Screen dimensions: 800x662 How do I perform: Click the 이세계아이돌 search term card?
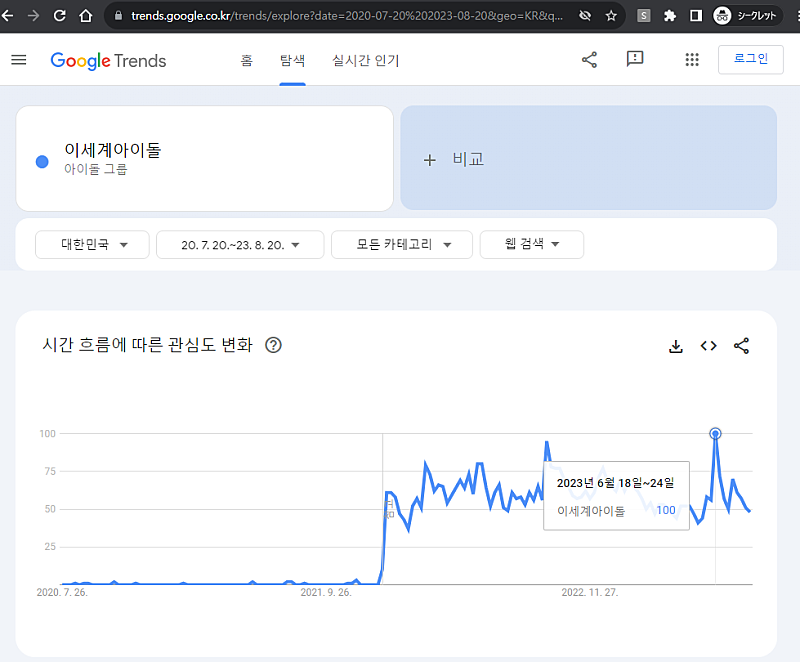[205, 159]
